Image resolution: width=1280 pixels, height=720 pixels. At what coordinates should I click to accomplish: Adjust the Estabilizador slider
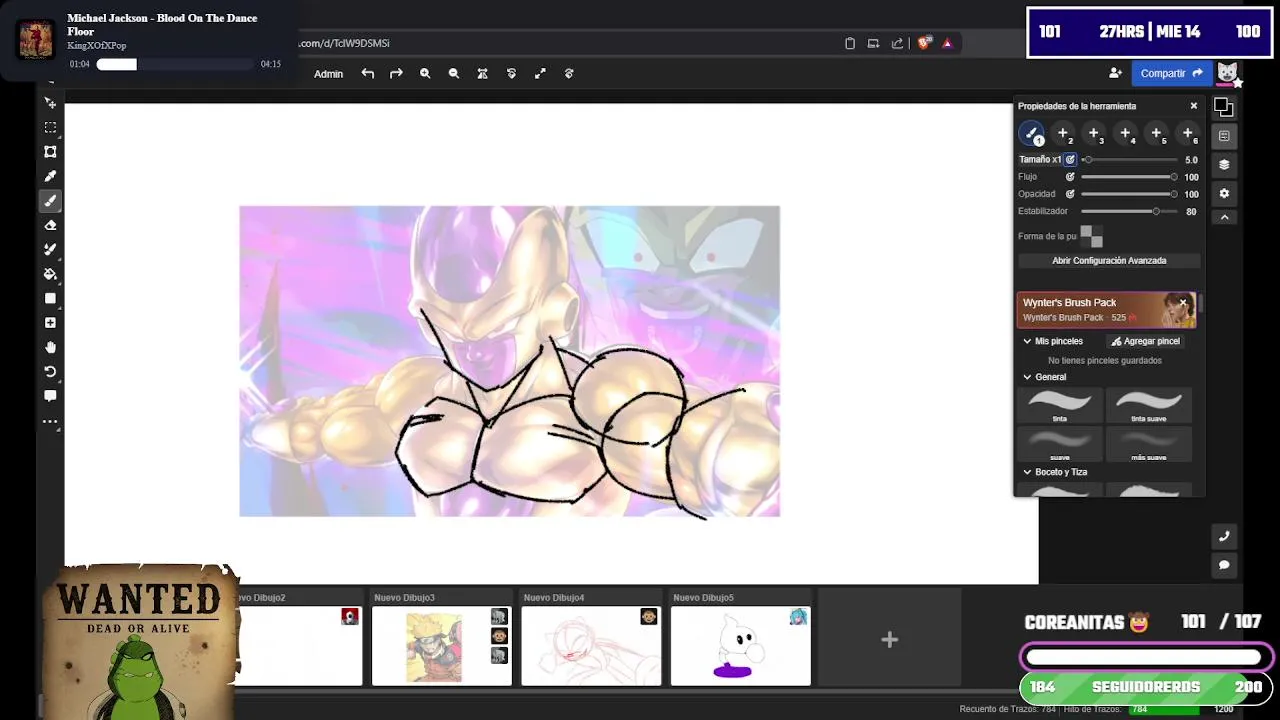click(1129, 211)
